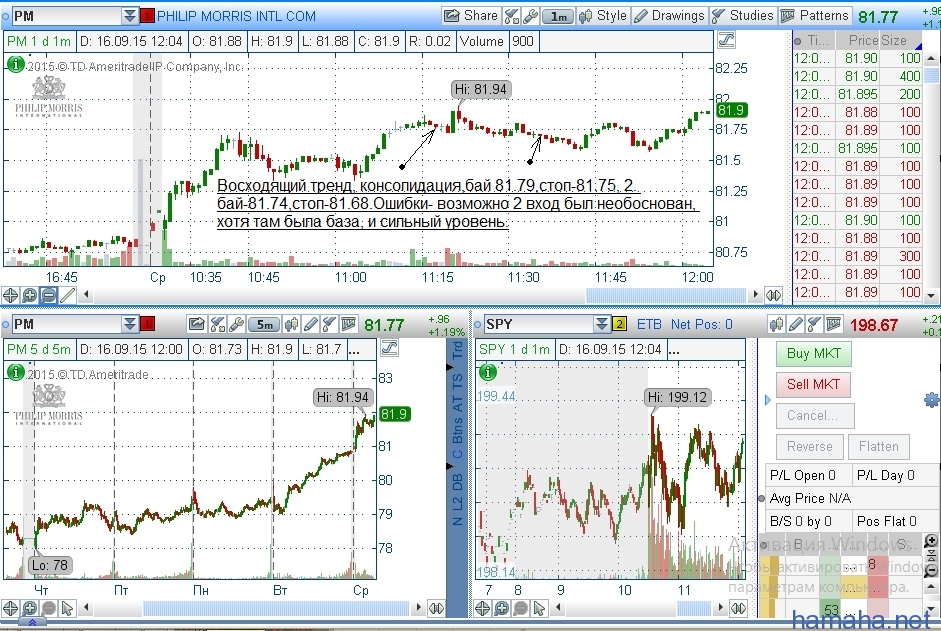The height and width of the screenshot is (631, 941).
Task: Click the PM symbol field on the top chart
Action: click(x=66, y=16)
